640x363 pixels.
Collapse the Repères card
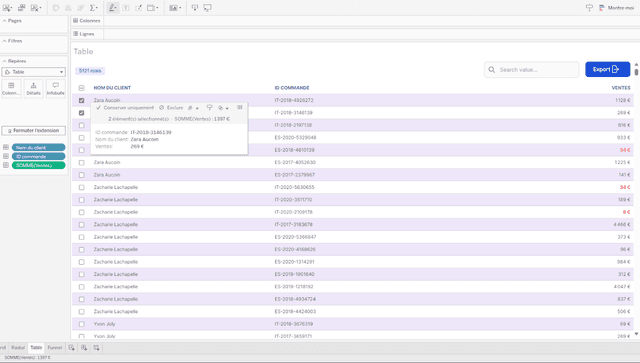[x=4, y=61]
